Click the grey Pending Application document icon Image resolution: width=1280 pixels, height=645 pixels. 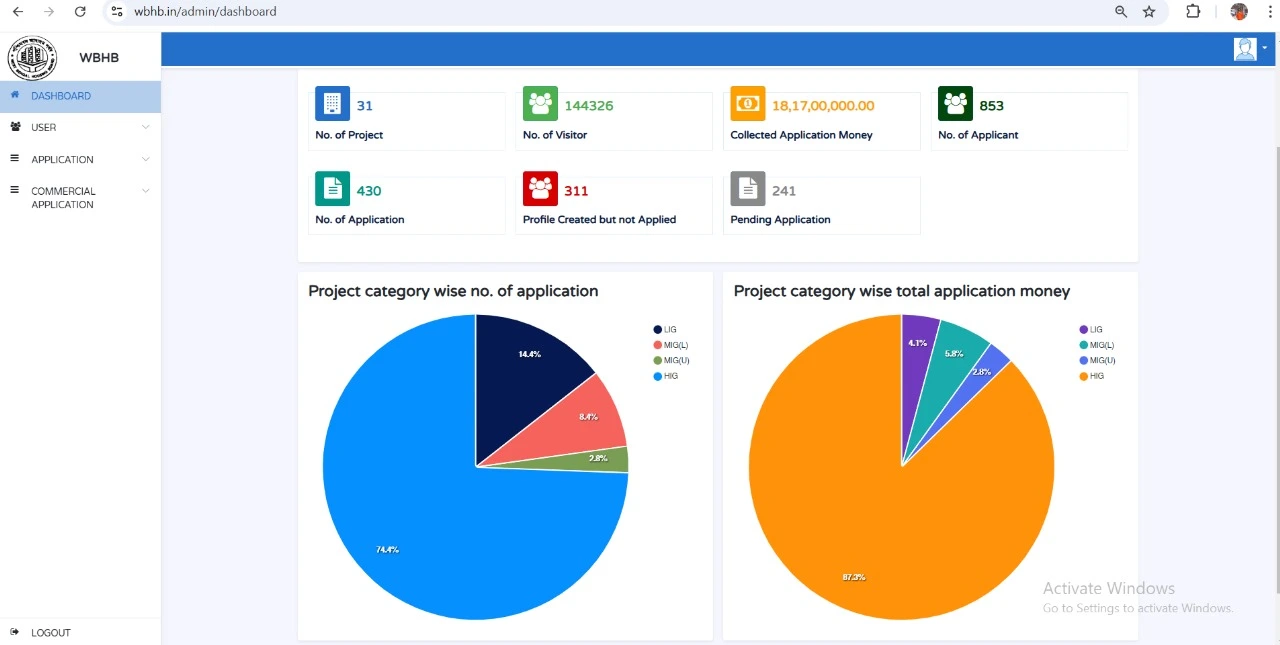748,188
